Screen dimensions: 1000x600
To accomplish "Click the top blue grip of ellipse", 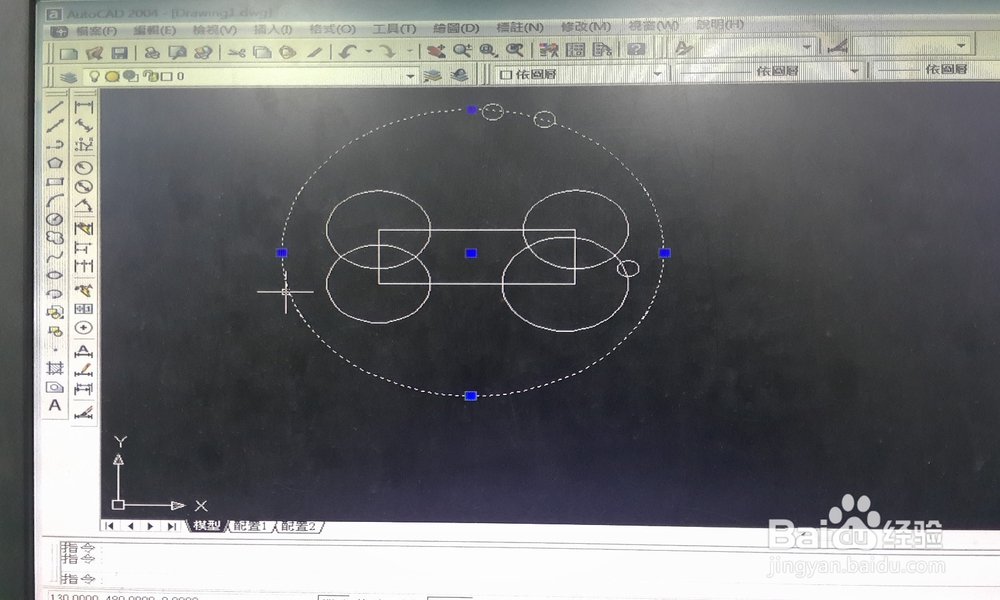I will pyautogui.click(x=471, y=110).
